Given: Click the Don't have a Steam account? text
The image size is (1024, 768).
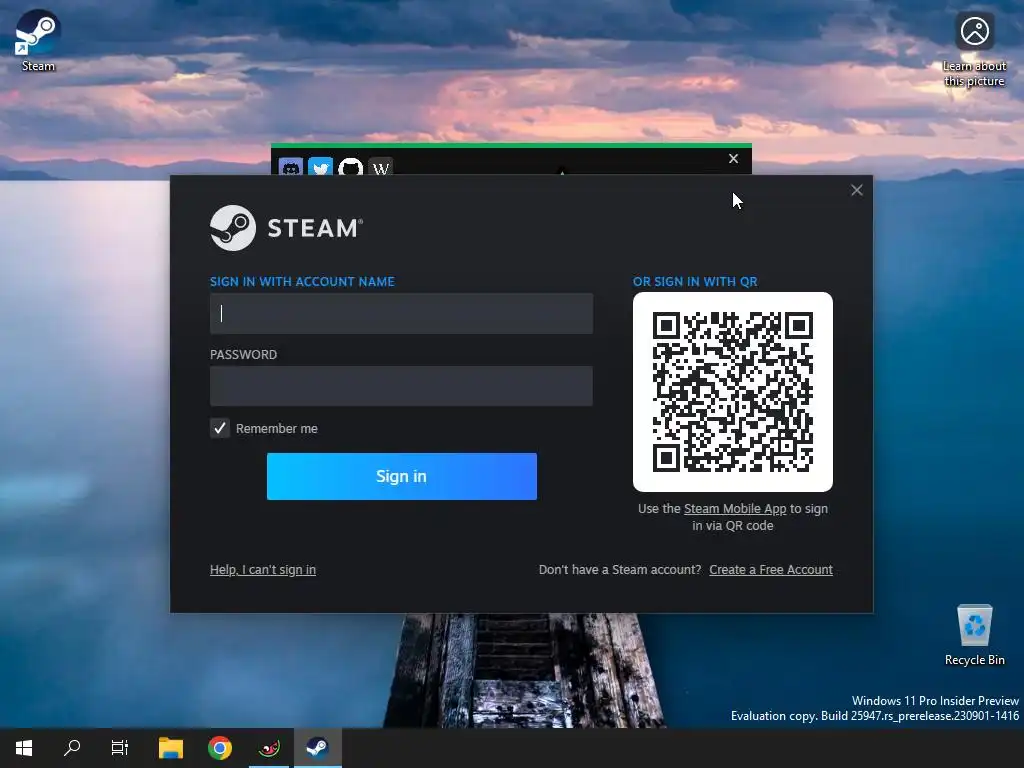Looking at the screenshot, I should pyautogui.click(x=620, y=569).
